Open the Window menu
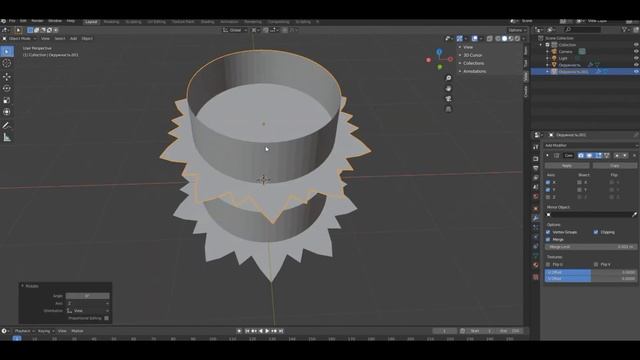The width and height of the screenshot is (640, 360). coord(55,21)
